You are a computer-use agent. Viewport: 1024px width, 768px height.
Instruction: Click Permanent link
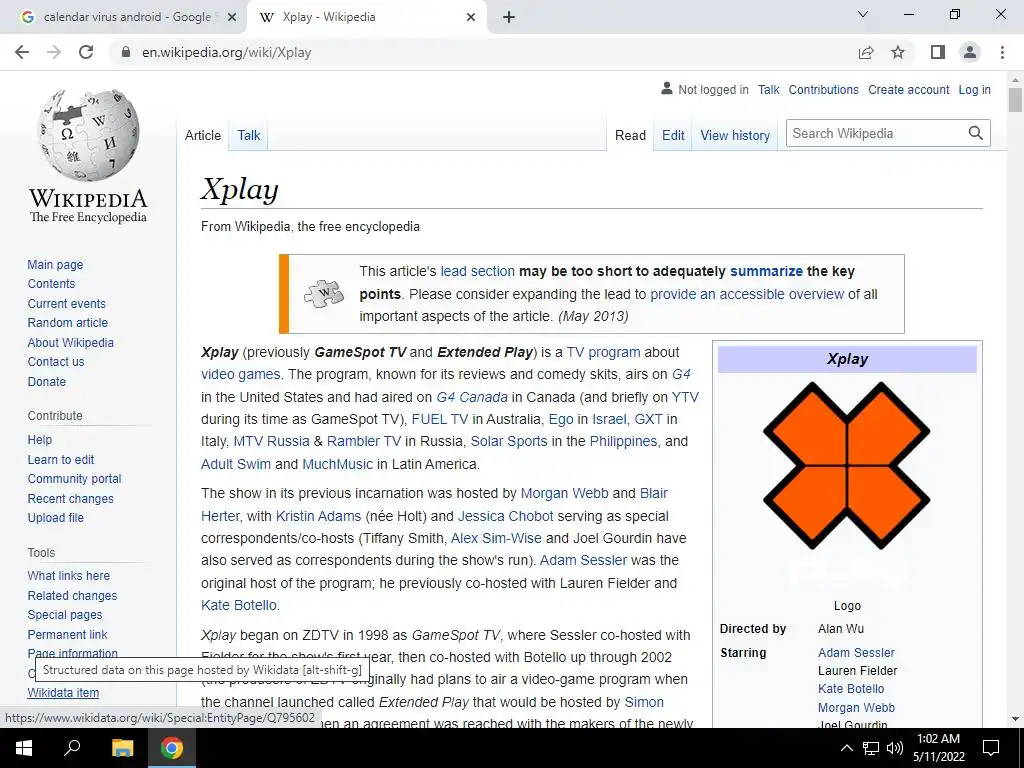pos(67,634)
